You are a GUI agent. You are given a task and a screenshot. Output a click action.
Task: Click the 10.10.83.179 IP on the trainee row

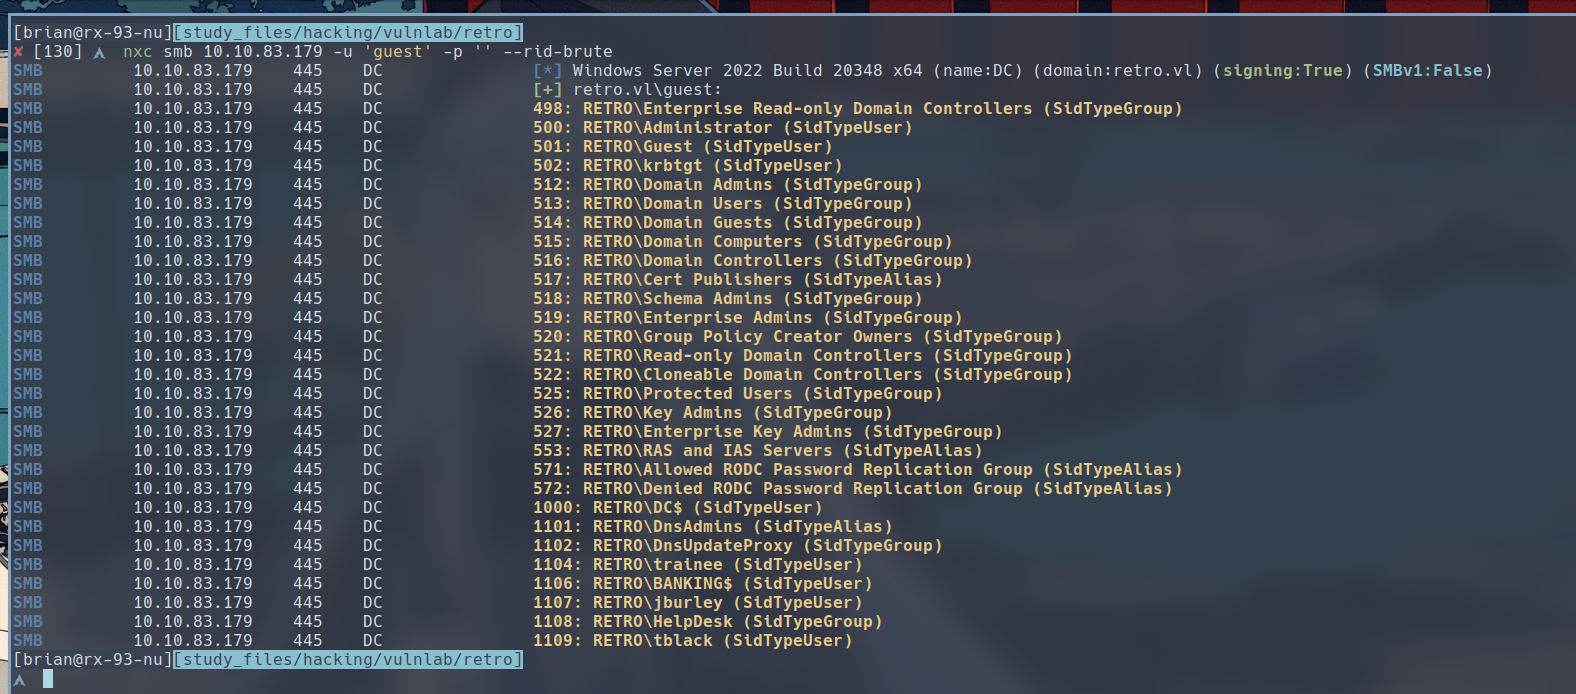(193, 565)
